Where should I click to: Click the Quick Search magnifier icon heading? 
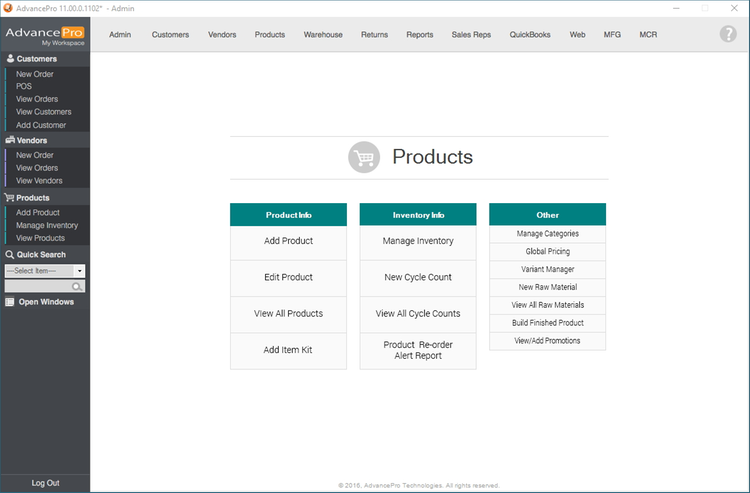tap(10, 254)
